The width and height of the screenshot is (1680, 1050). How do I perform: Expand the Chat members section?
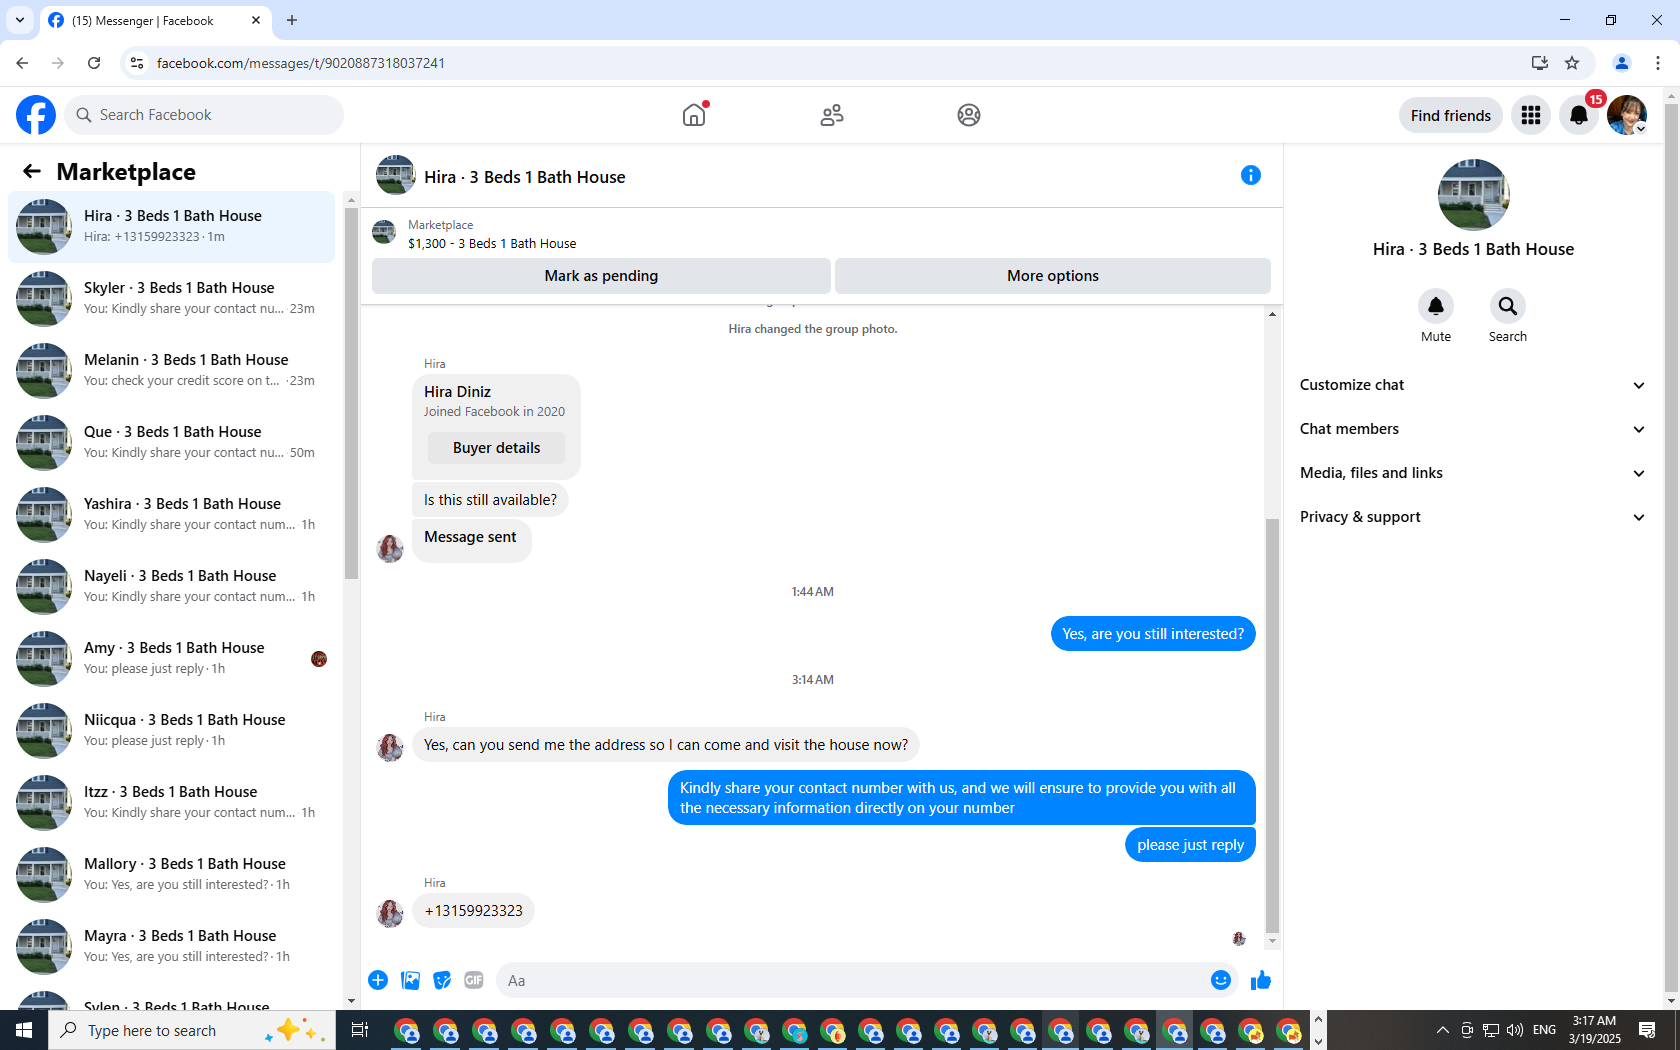1473,429
